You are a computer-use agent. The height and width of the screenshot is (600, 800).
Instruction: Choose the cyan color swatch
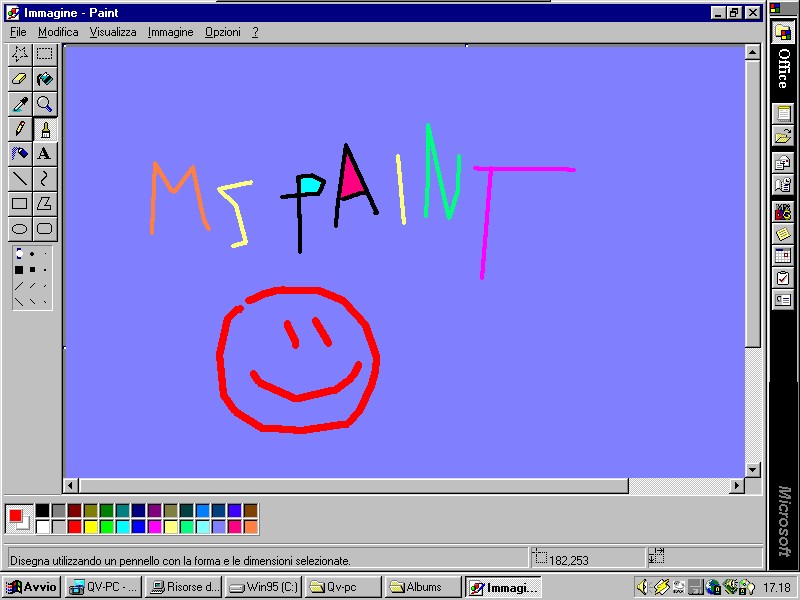[x=123, y=527]
